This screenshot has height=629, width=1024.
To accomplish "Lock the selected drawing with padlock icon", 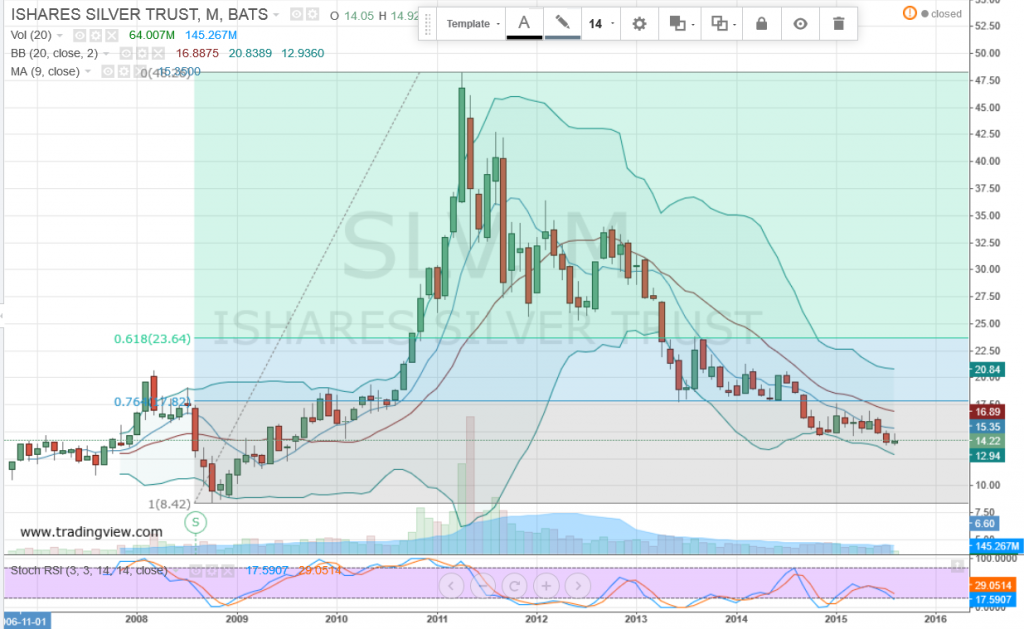I will 761,24.
